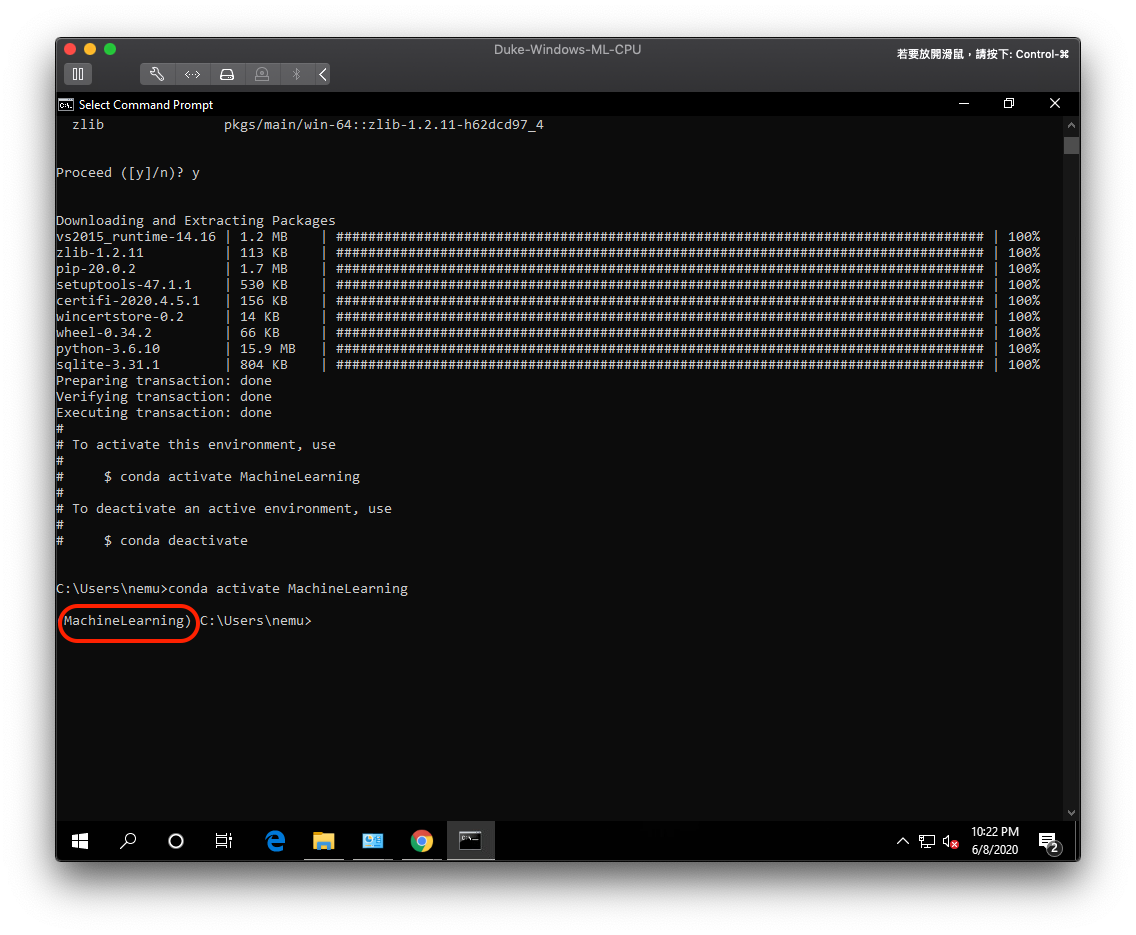The height and width of the screenshot is (935, 1136).
Task: Open Action Center showing 2 notifications
Action: click(1047, 841)
